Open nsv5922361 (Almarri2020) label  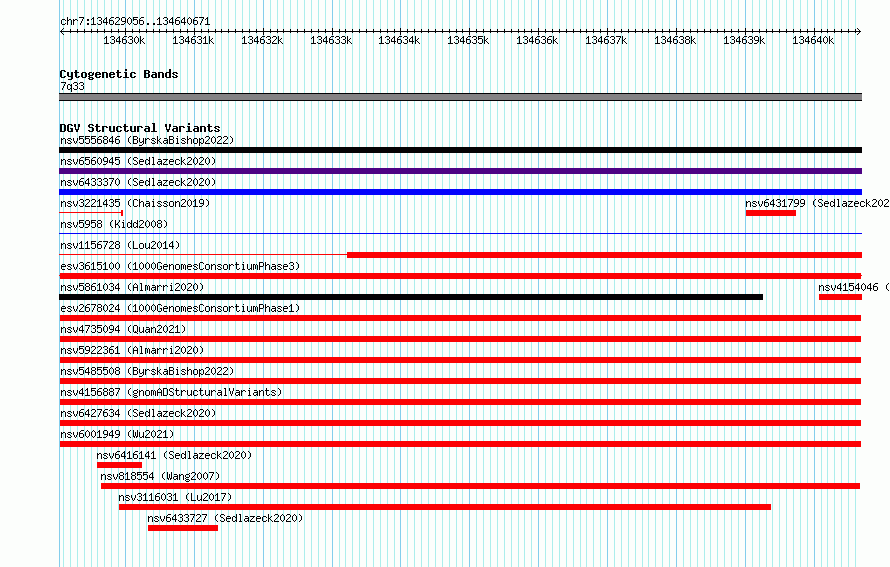(132, 350)
